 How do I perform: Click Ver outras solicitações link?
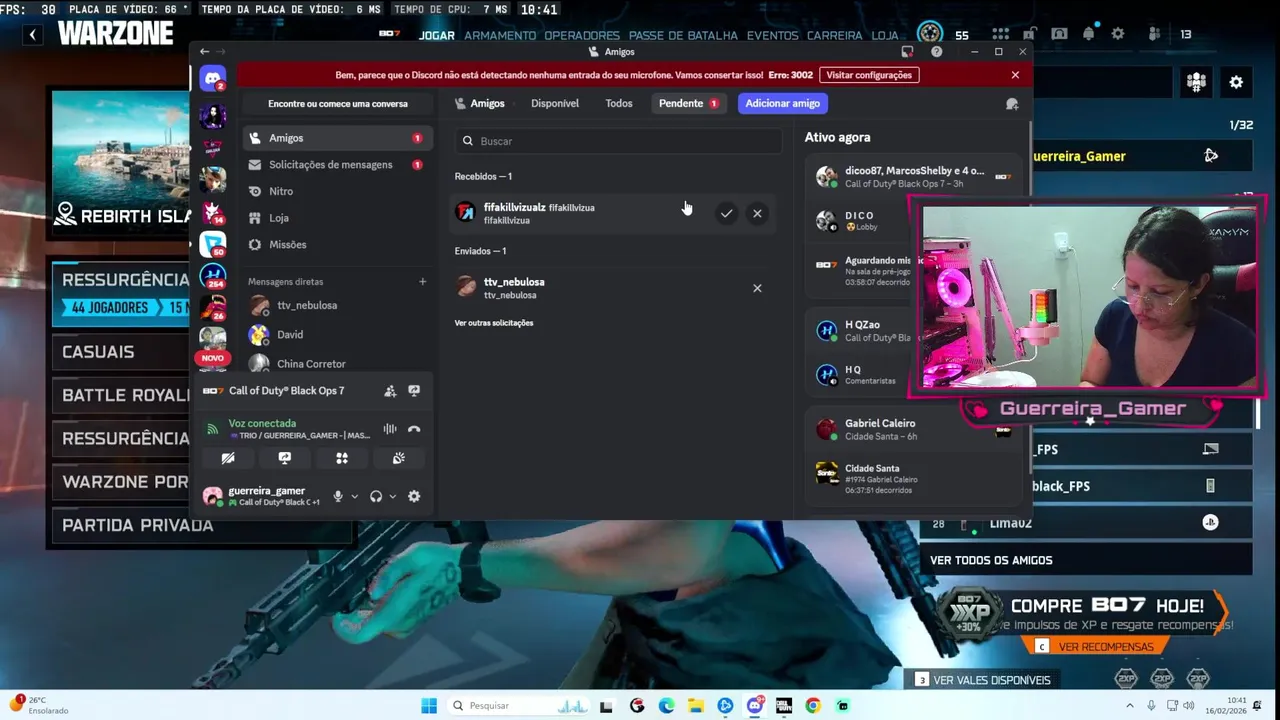click(x=494, y=323)
